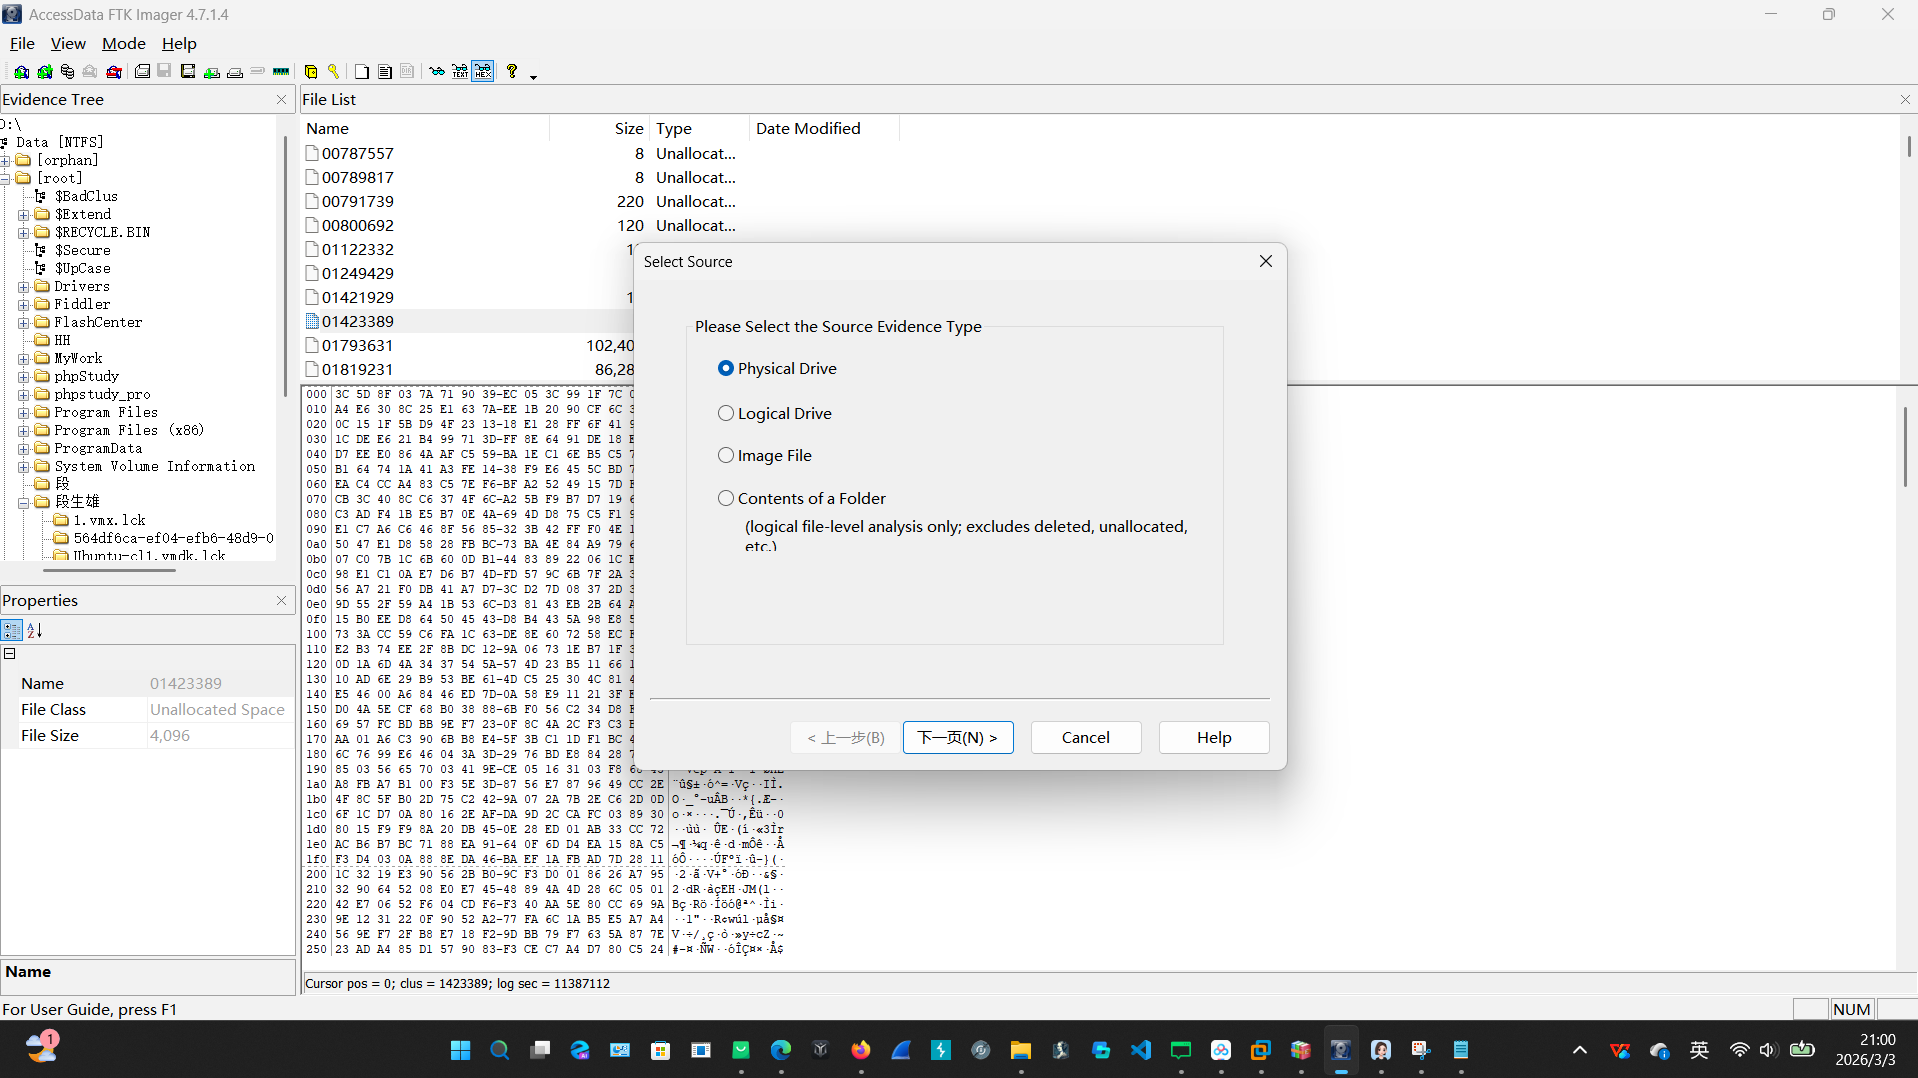This screenshot has height=1078, width=1918.
Task: Expand the FlashCenter folder node
Action: point(24,323)
